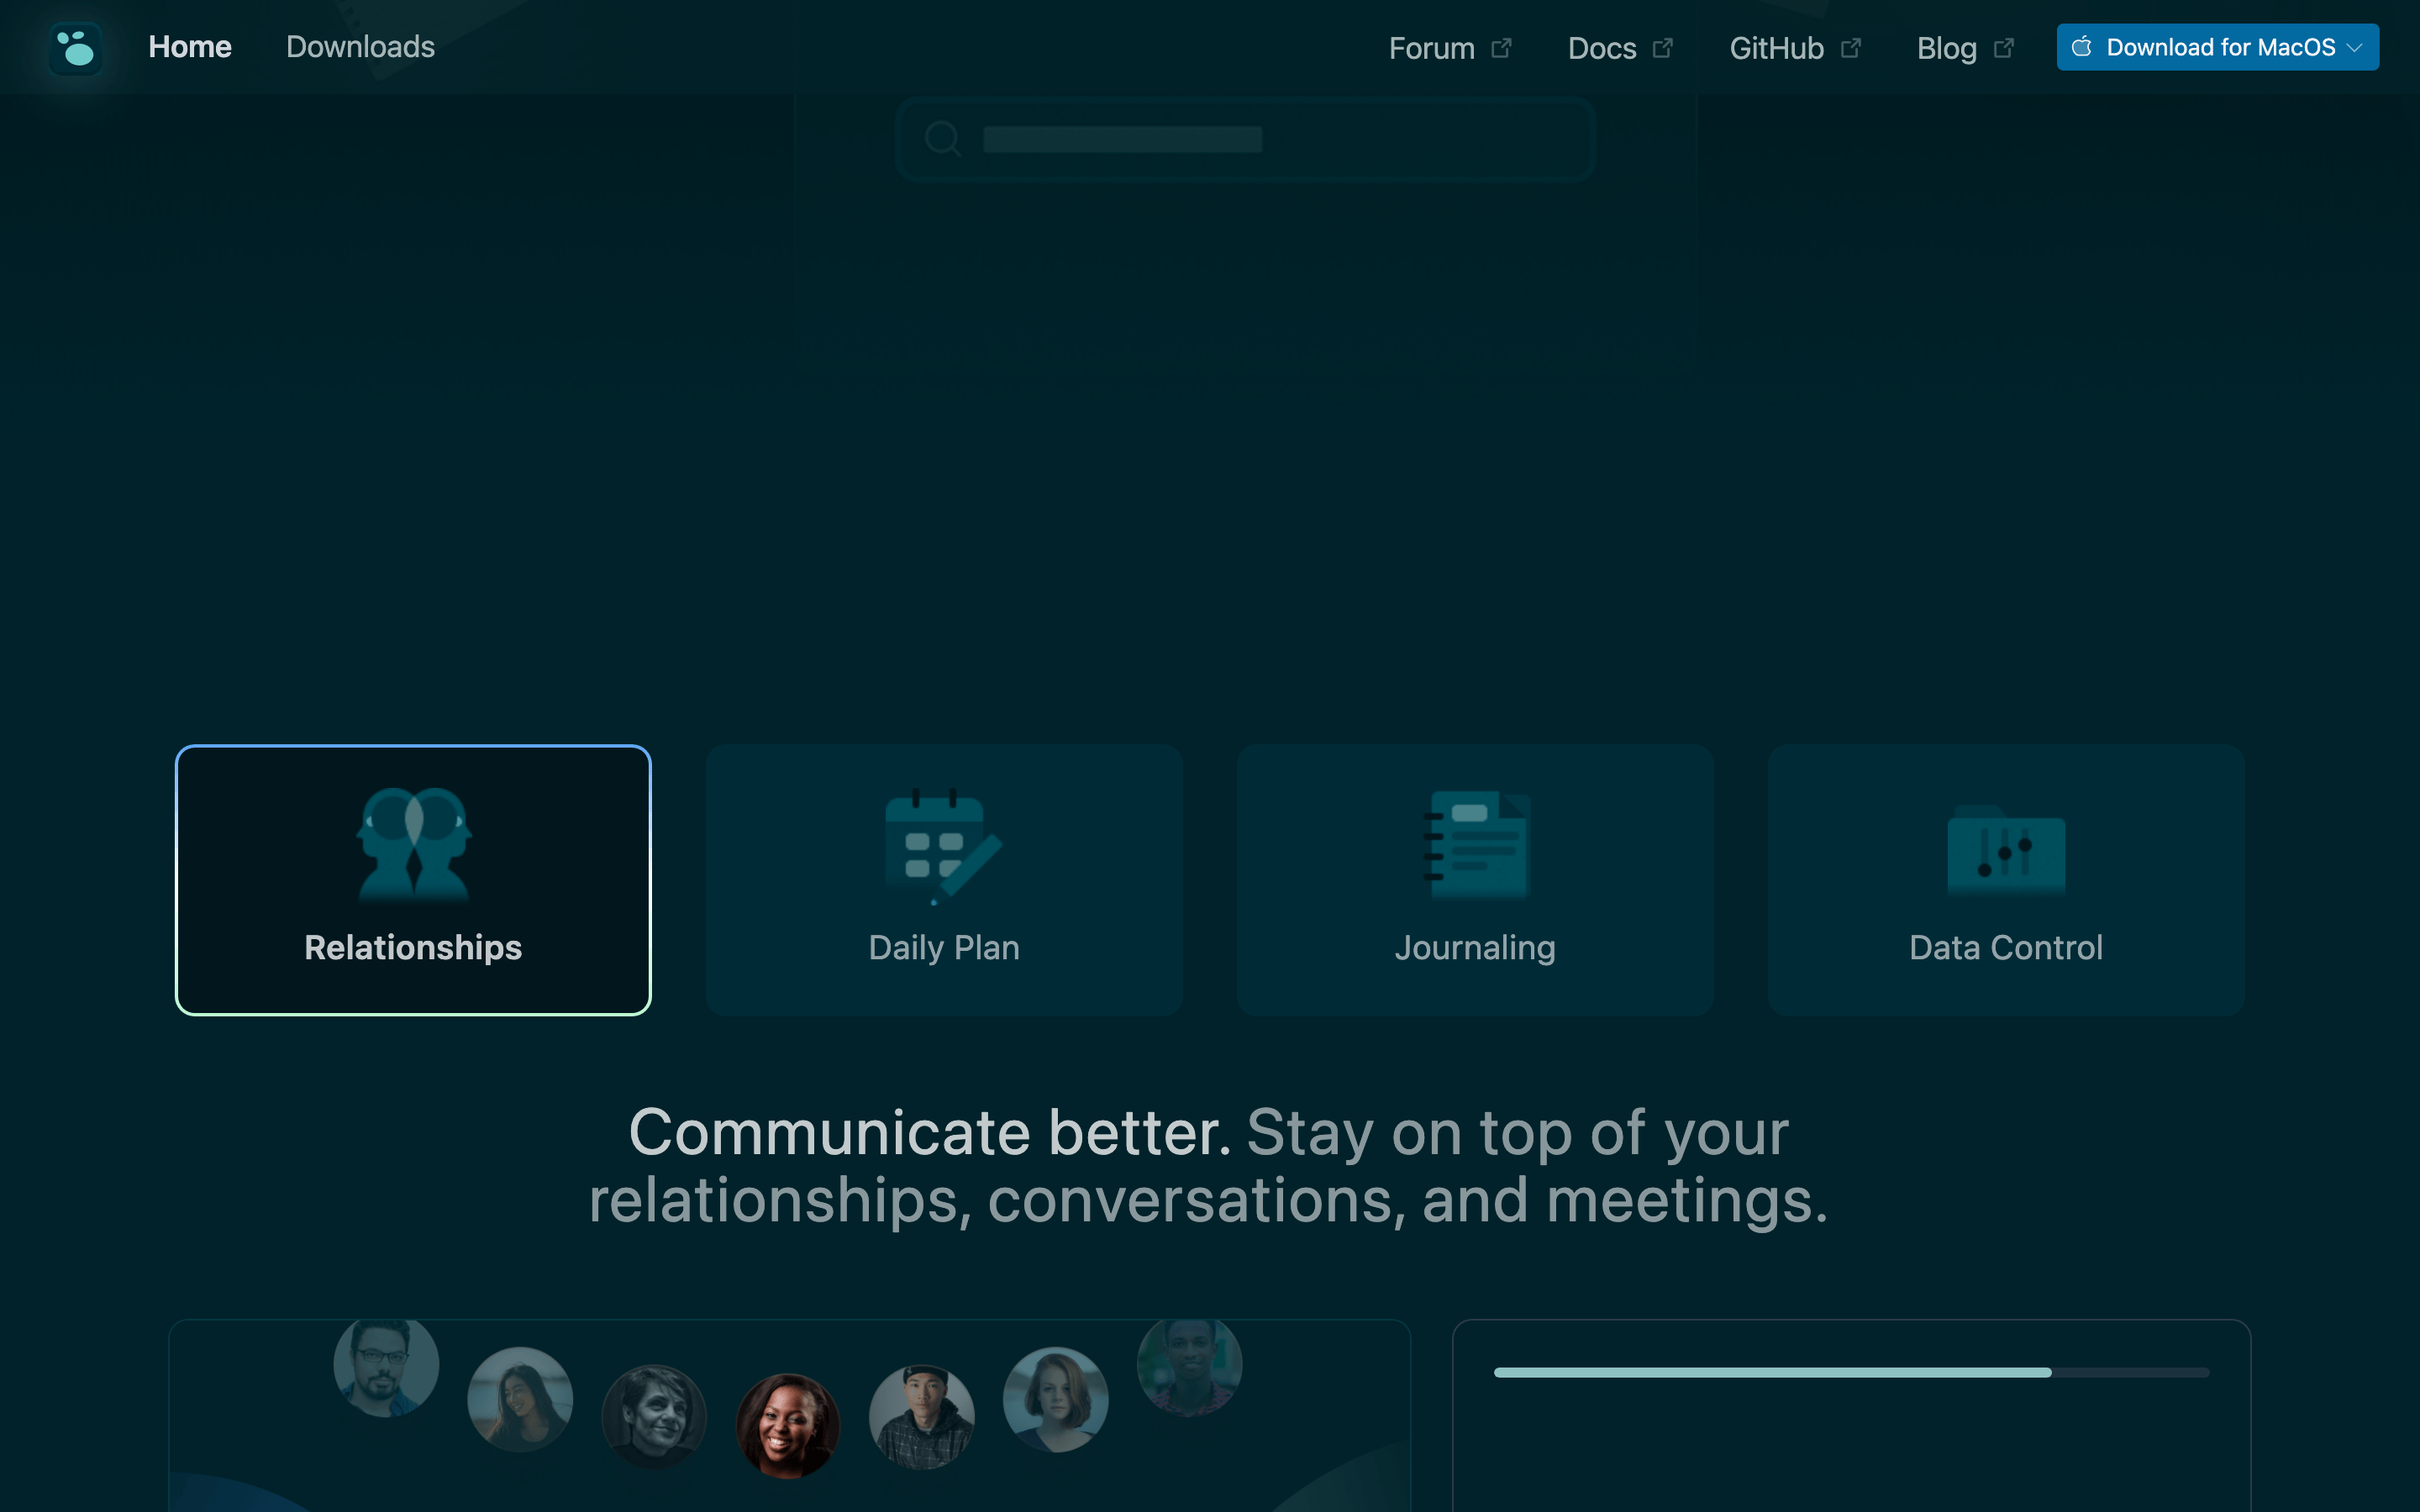
Task: Click the dimmed search field
Action: pyautogui.click(x=1245, y=139)
